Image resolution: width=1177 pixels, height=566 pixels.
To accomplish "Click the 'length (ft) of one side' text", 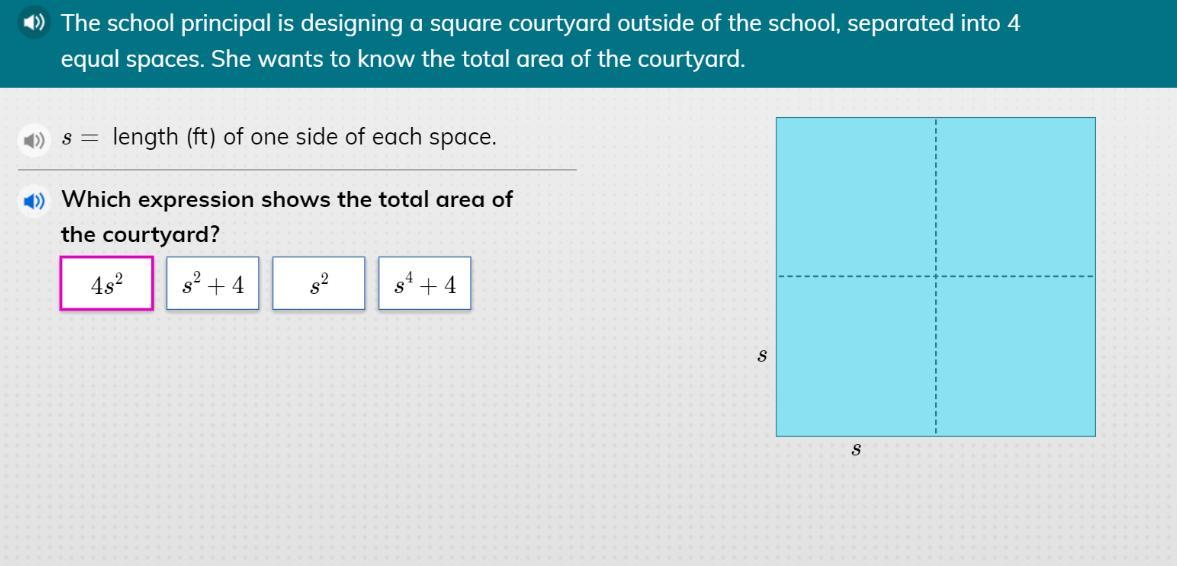I will pos(305,137).
